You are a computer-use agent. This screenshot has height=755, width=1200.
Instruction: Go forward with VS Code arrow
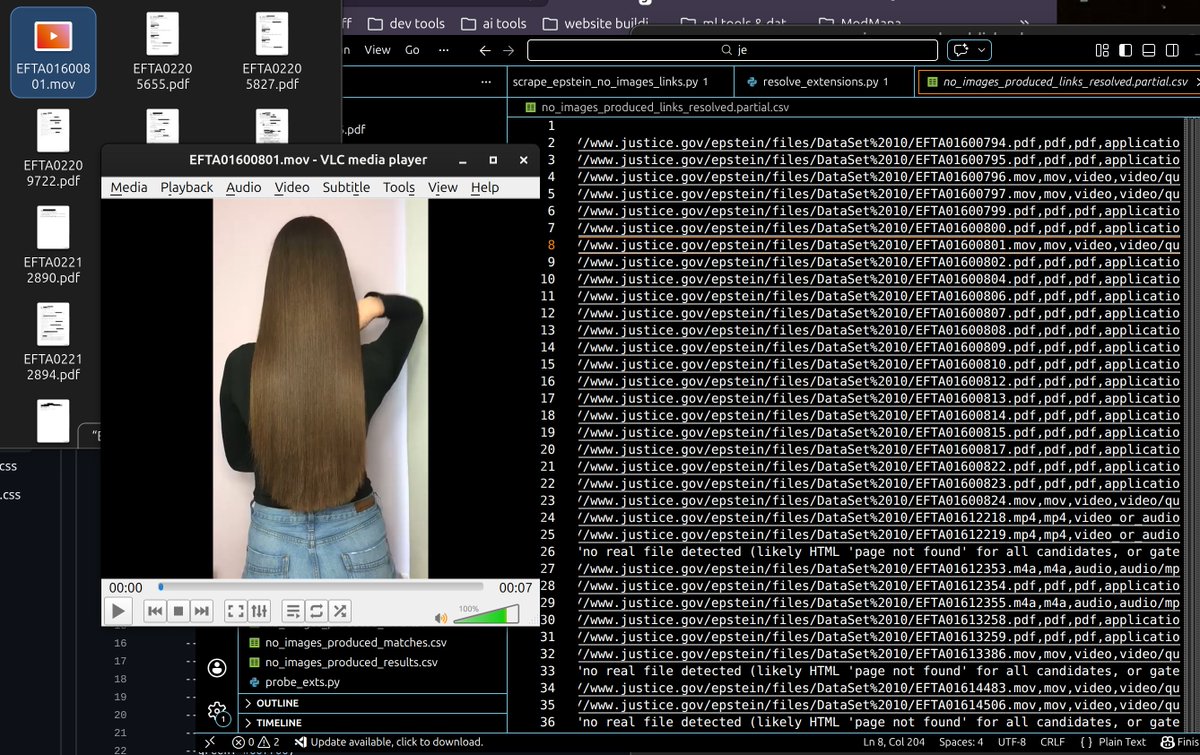[x=509, y=50]
